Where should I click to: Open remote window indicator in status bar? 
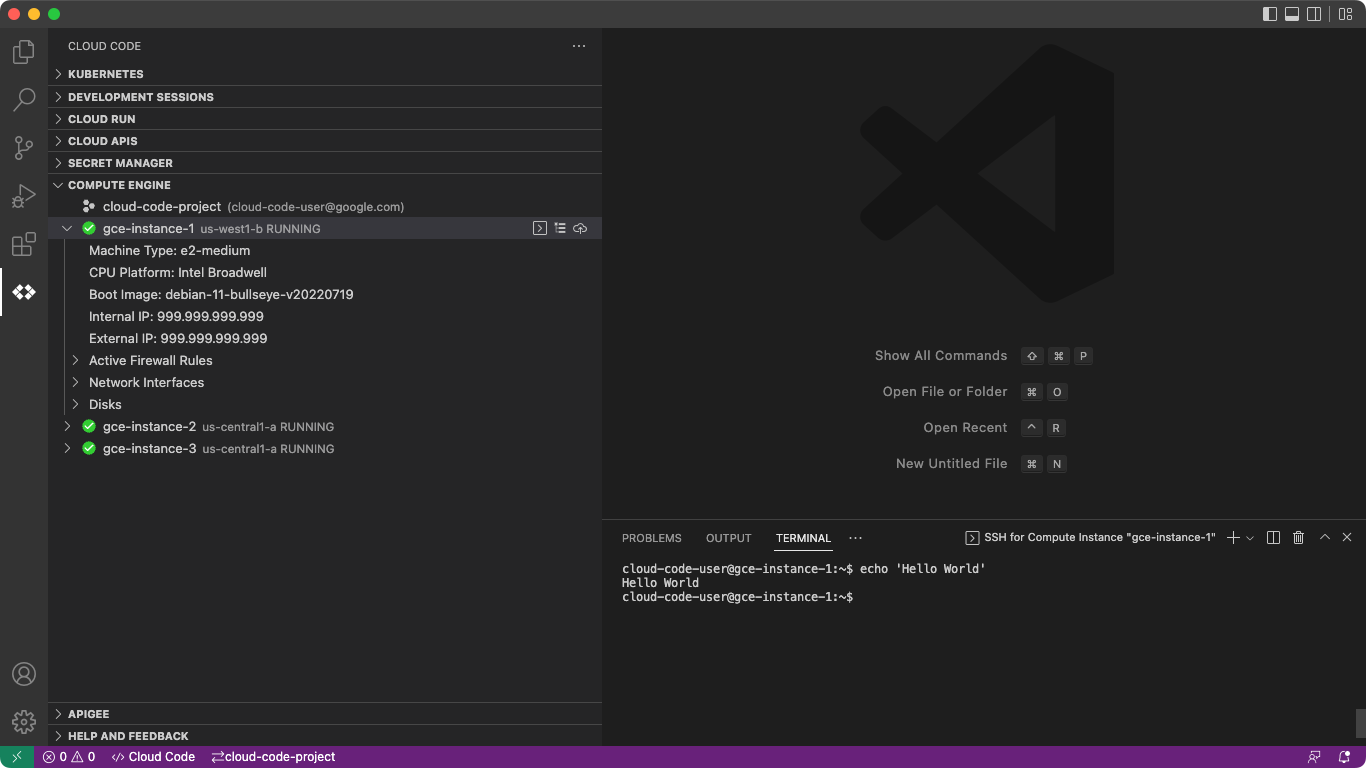[x=17, y=757]
